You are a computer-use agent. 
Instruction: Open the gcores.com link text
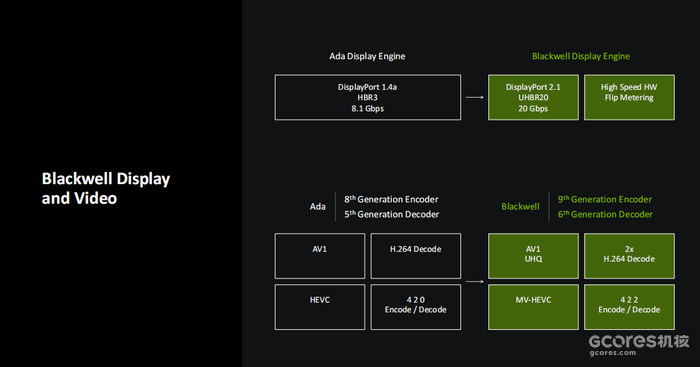point(612,353)
